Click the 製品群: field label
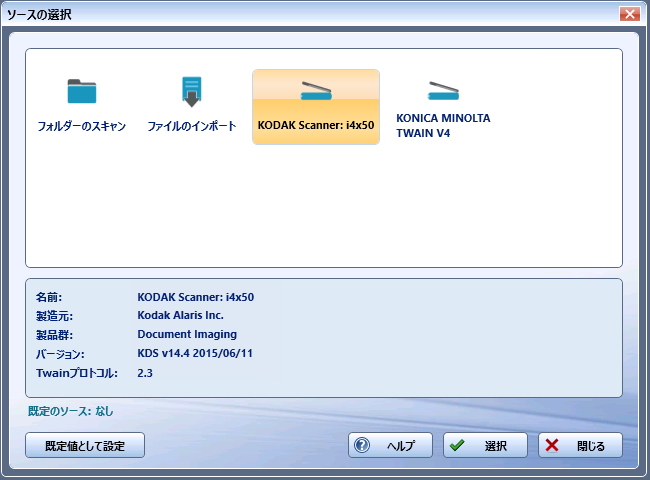The height and width of the screenshot is (480, 650). pos(54,335)
